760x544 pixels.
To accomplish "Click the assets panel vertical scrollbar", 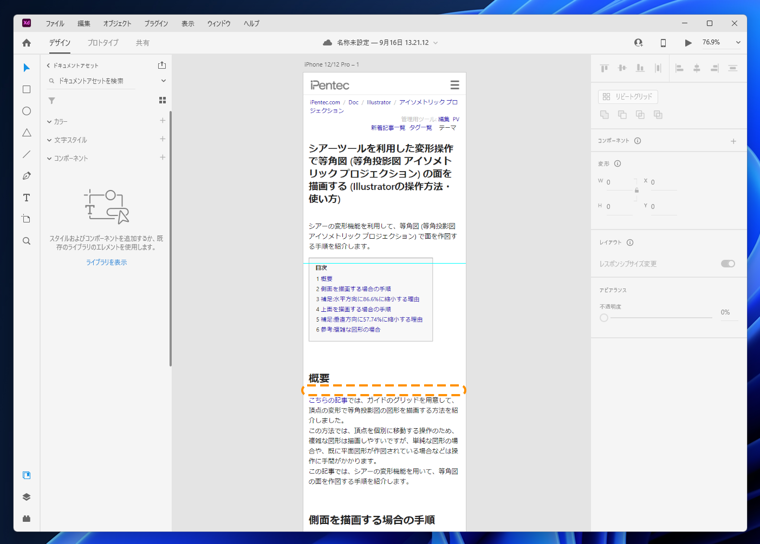I will tap(171, 239).
